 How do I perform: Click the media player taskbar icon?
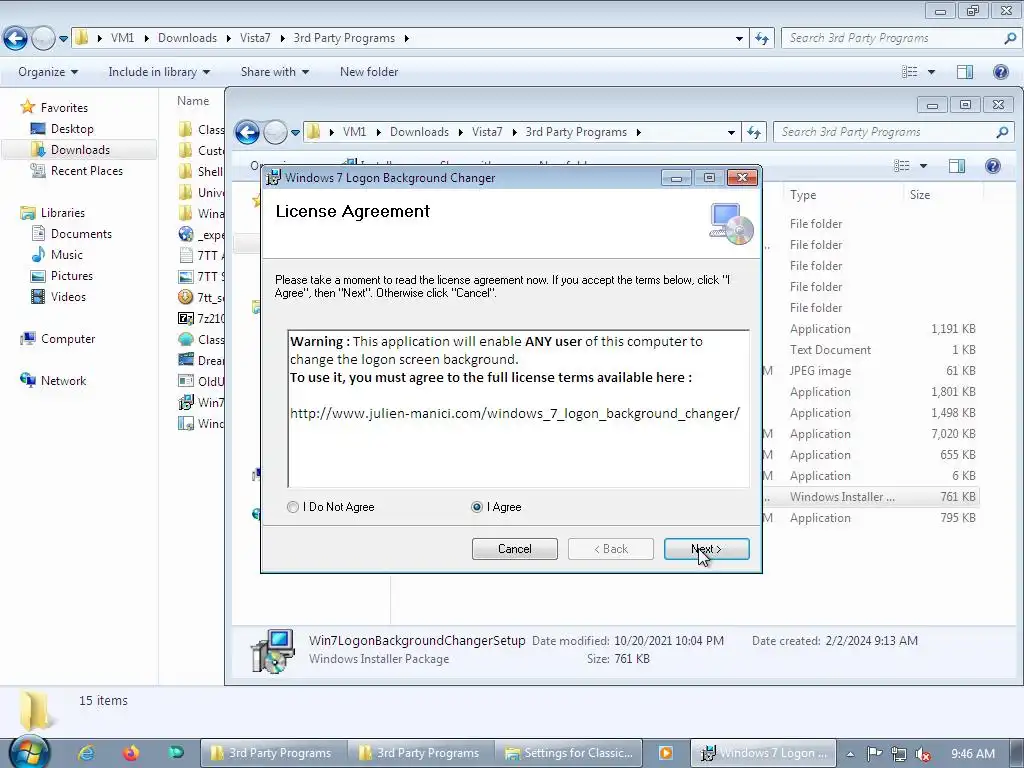665,753
